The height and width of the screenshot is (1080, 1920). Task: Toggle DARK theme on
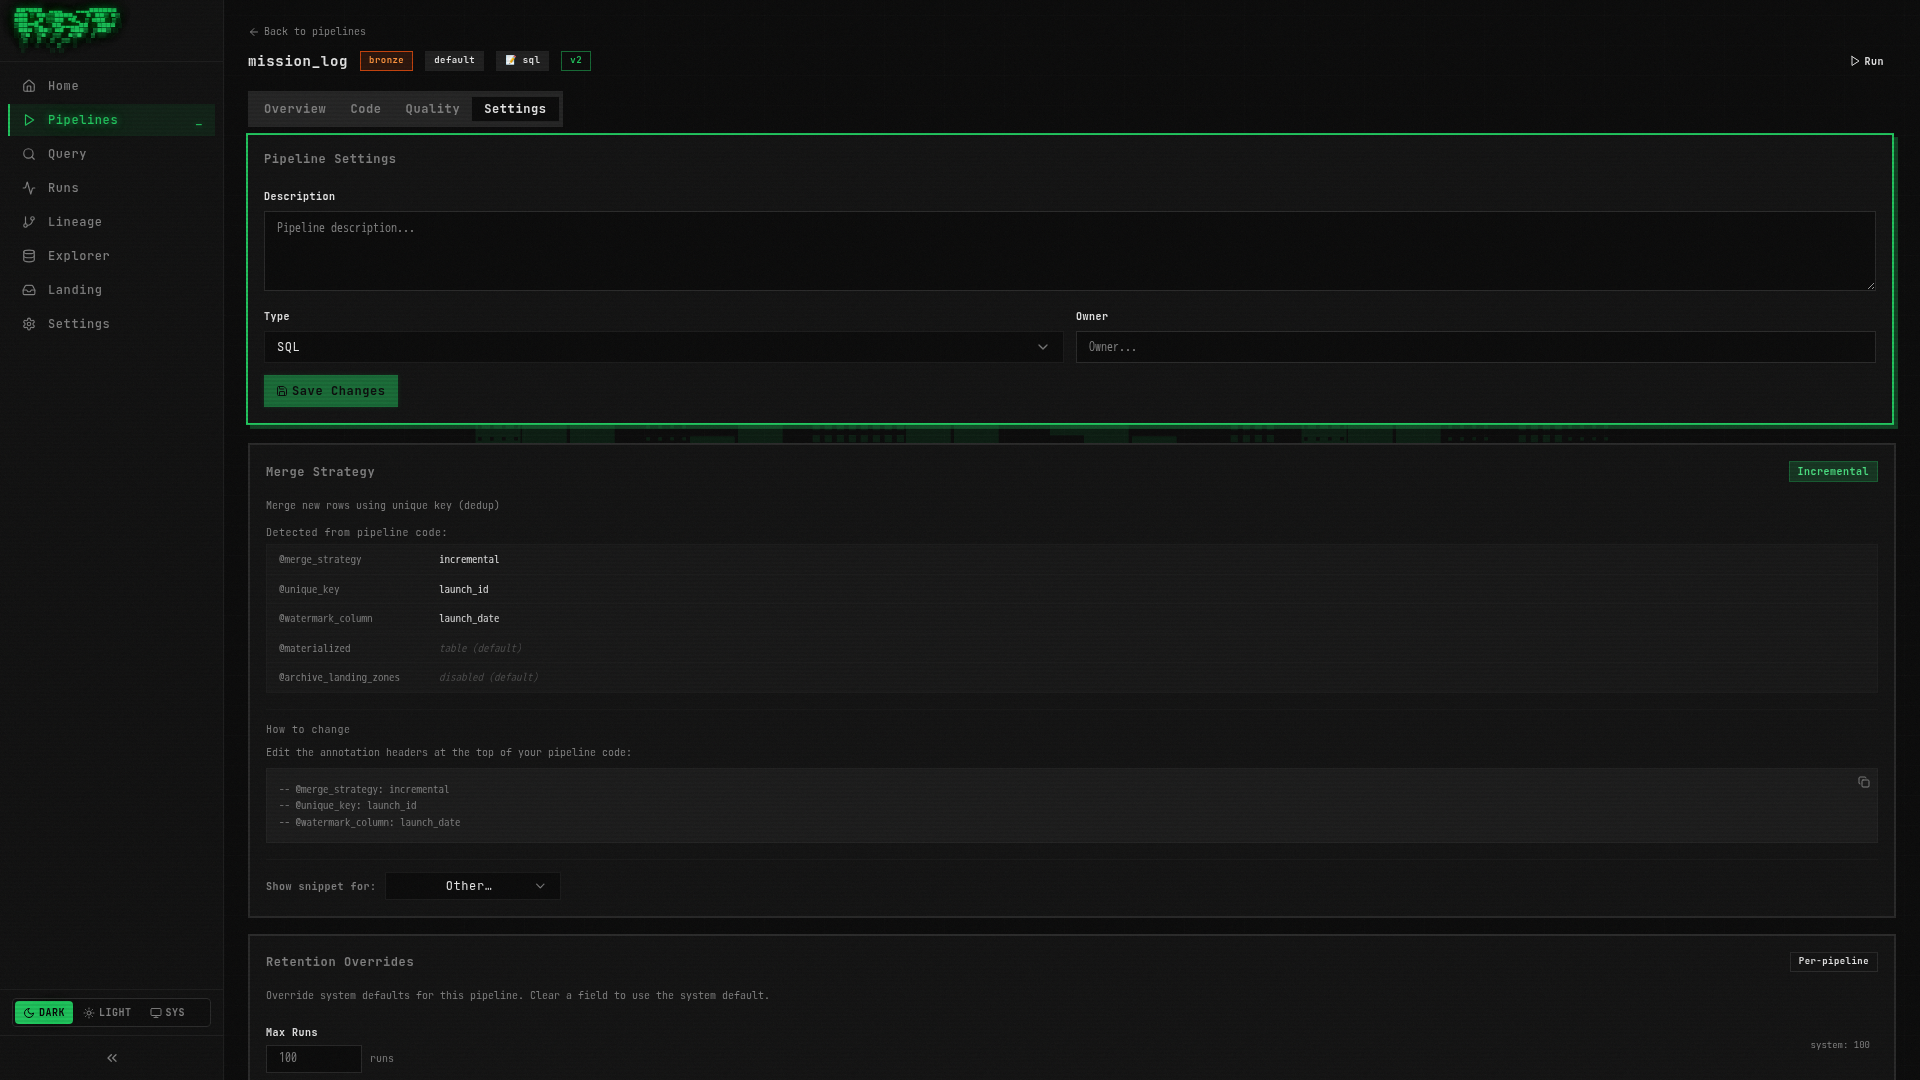44,1012
